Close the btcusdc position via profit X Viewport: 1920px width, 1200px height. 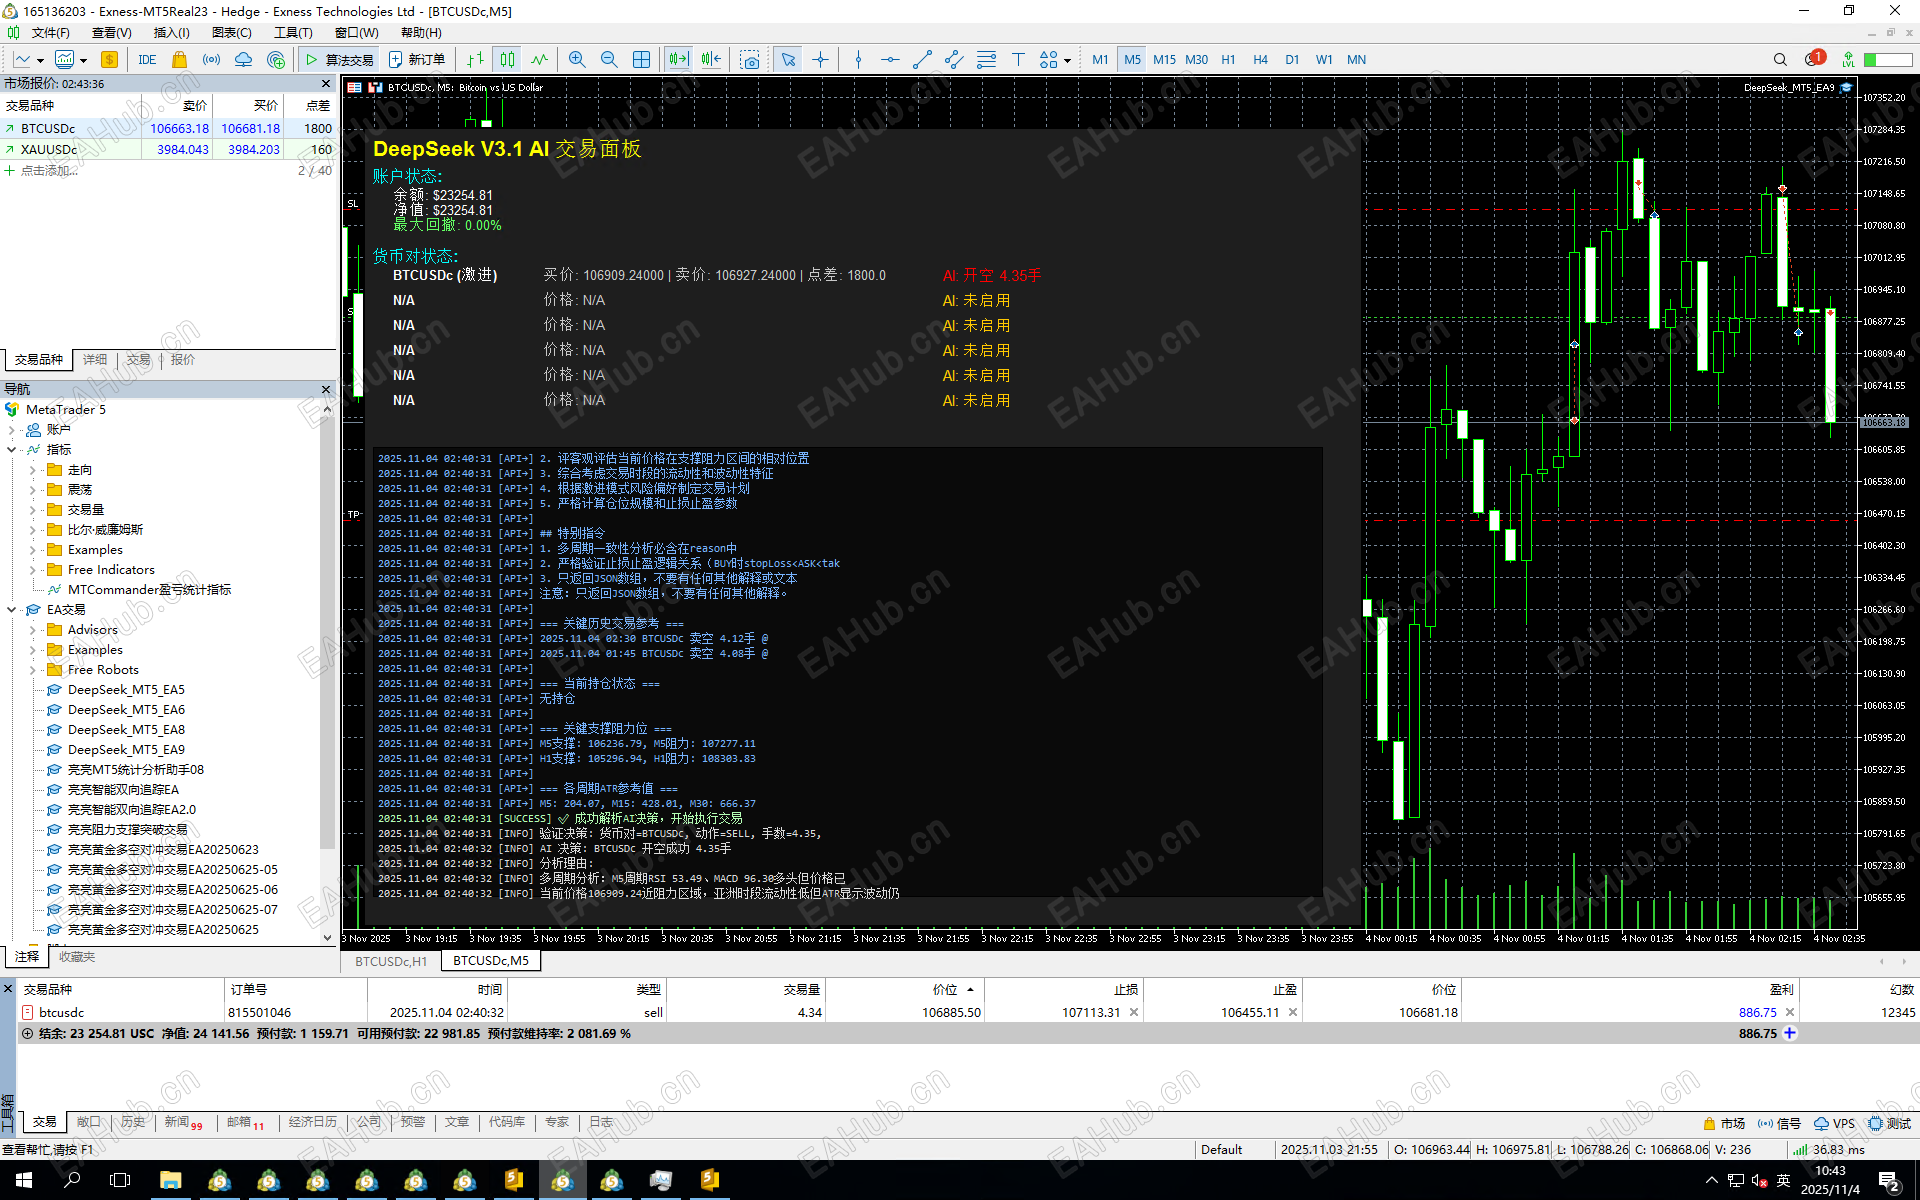point(1790,1013)
